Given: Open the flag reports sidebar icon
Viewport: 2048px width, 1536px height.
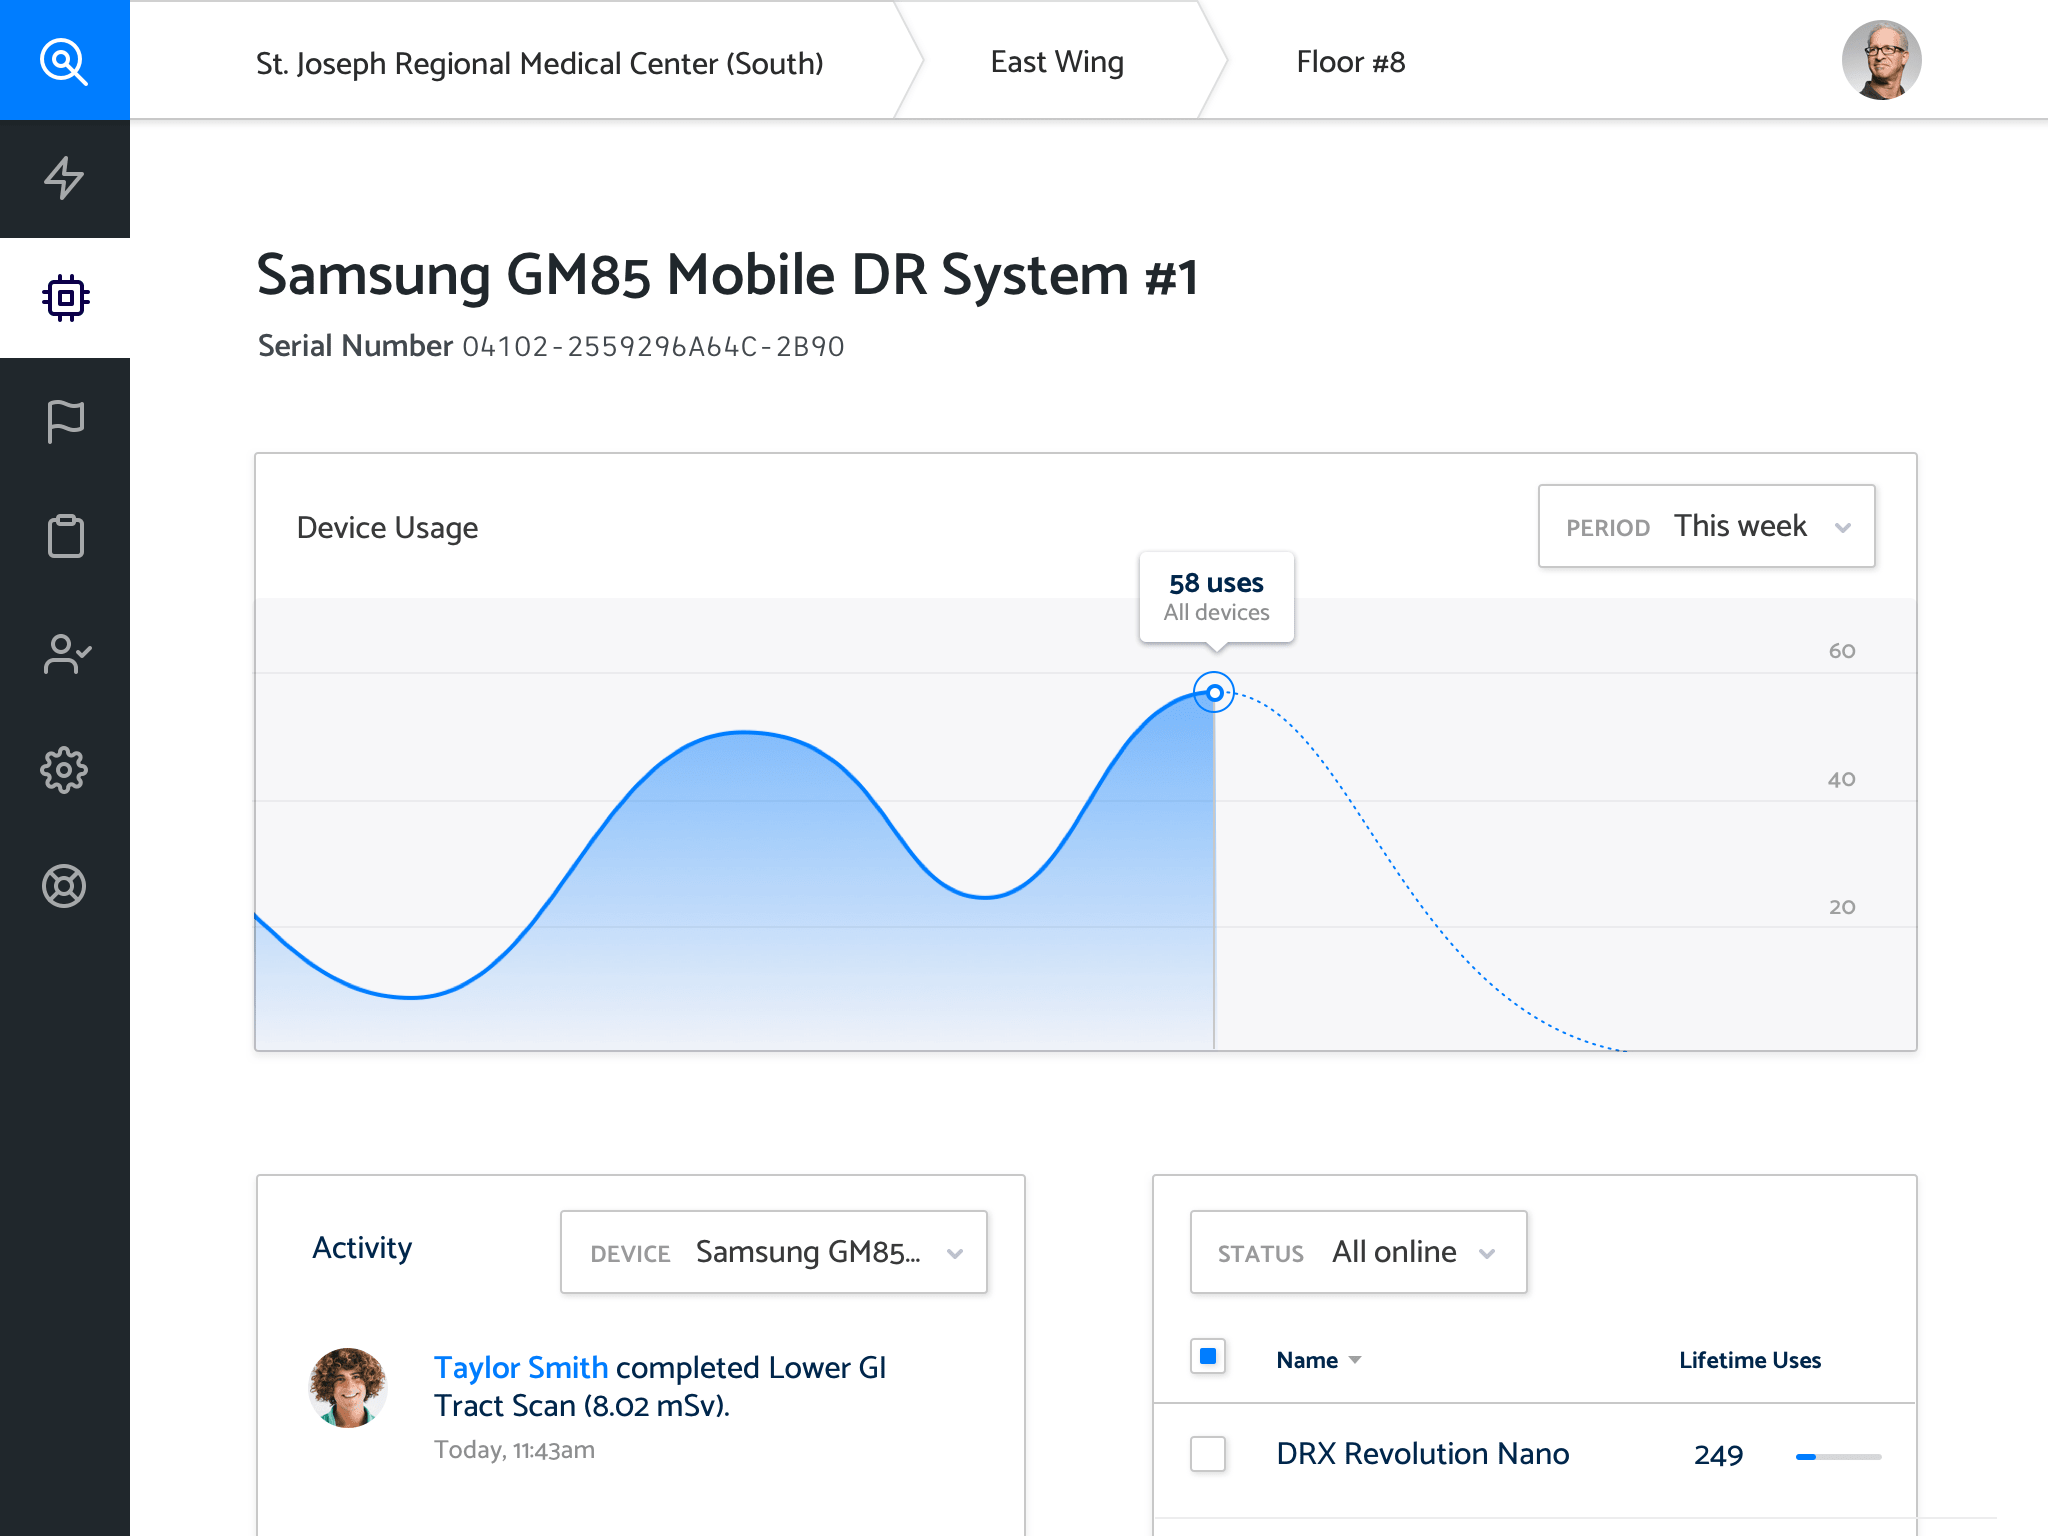Looking at the screenshot, I should click(x=65, y=421).
